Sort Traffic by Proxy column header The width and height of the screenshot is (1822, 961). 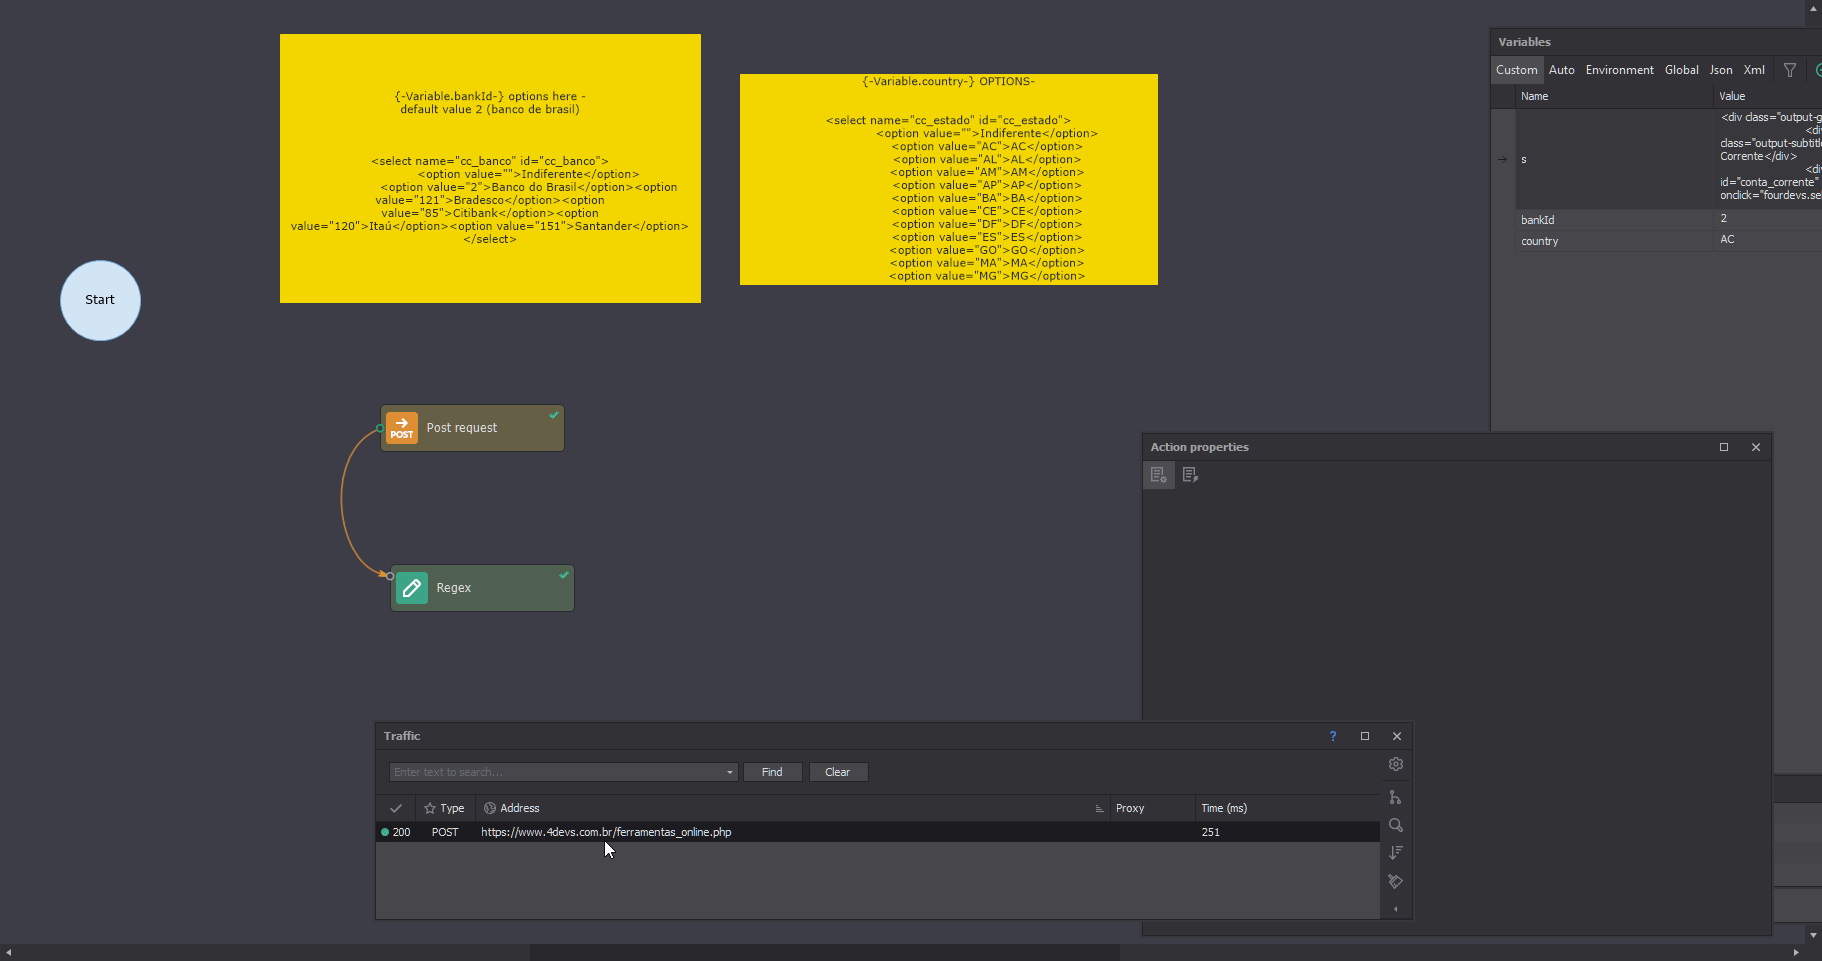(x=1152, y=808)
